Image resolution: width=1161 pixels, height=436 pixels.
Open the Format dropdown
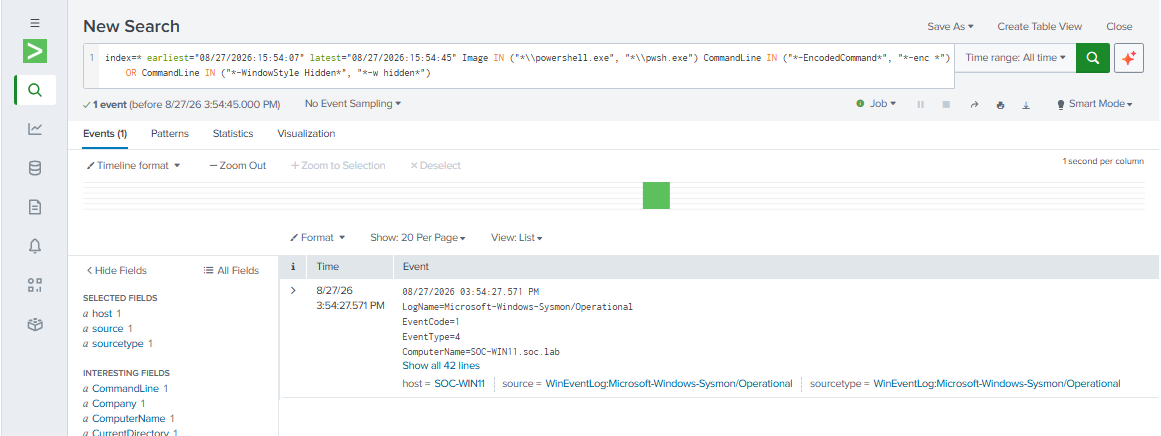[x=318, y=238]
